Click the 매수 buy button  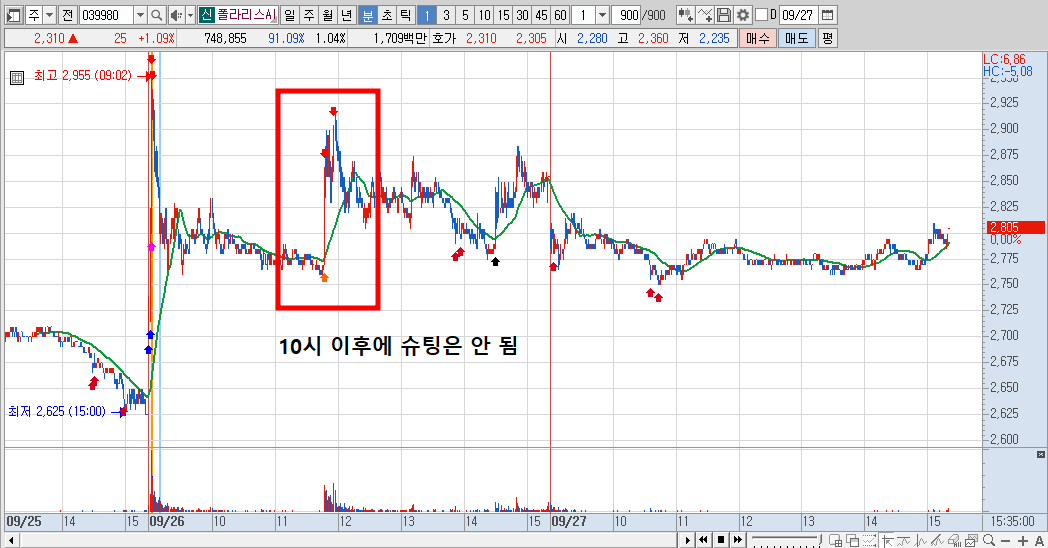click(x=757, y=38)
